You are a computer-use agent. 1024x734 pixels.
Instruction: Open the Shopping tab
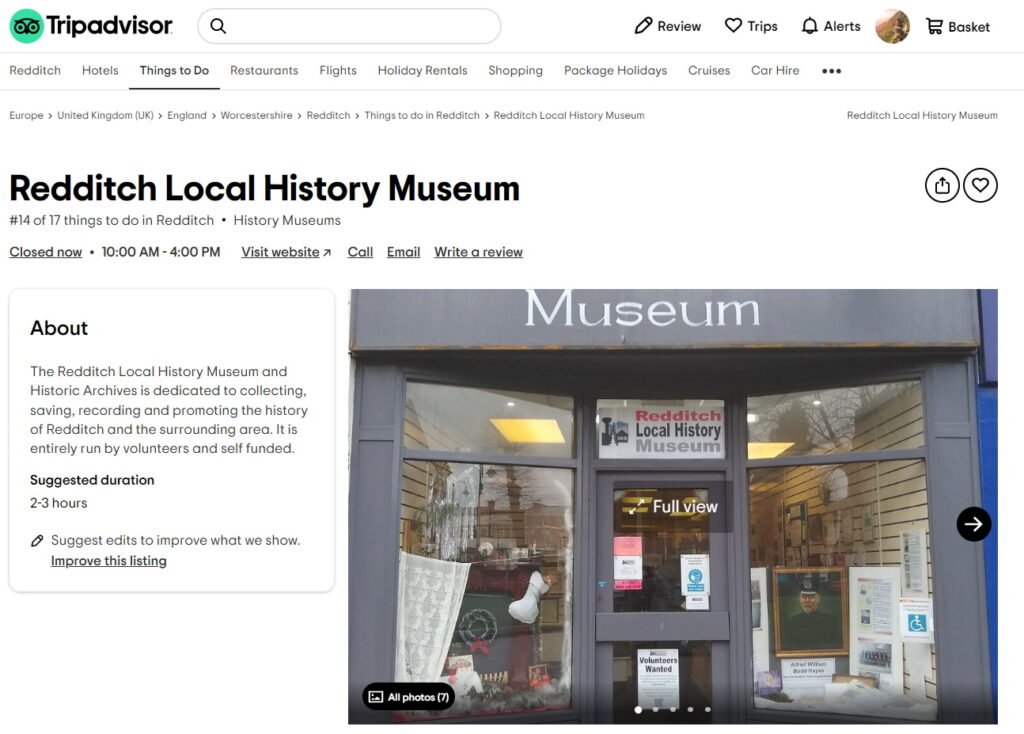pyautogui.click(x=515, y=71)
